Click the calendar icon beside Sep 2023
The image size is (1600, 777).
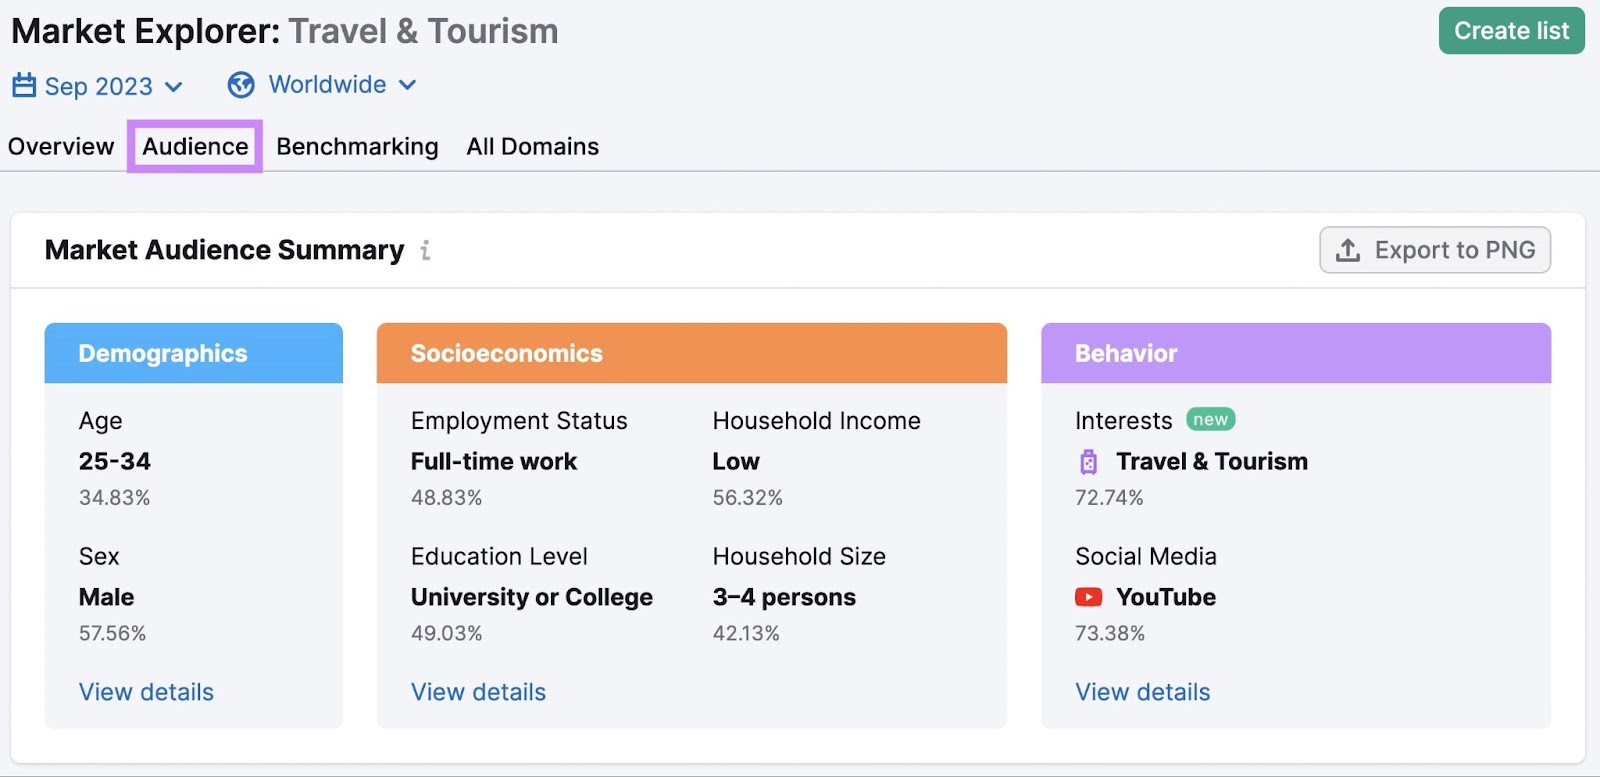(24, 86)
